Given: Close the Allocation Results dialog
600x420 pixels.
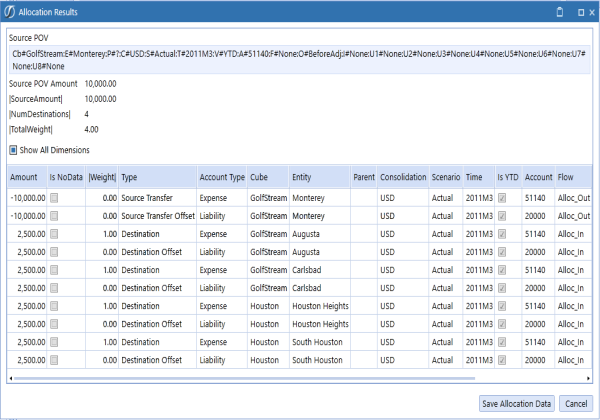Looking at the screenshot, I should tap(590, 11).
